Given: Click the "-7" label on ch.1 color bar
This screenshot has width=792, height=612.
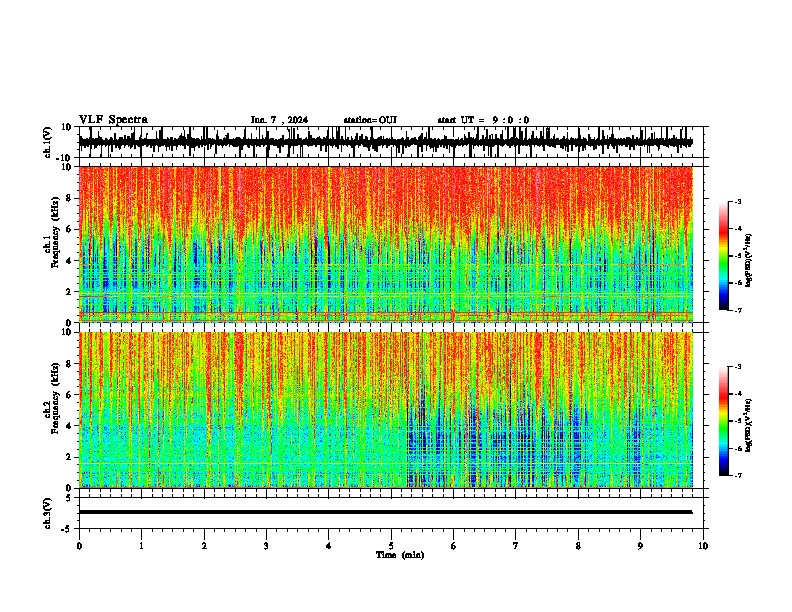Looking at the screenshot, I should (738, 310).
